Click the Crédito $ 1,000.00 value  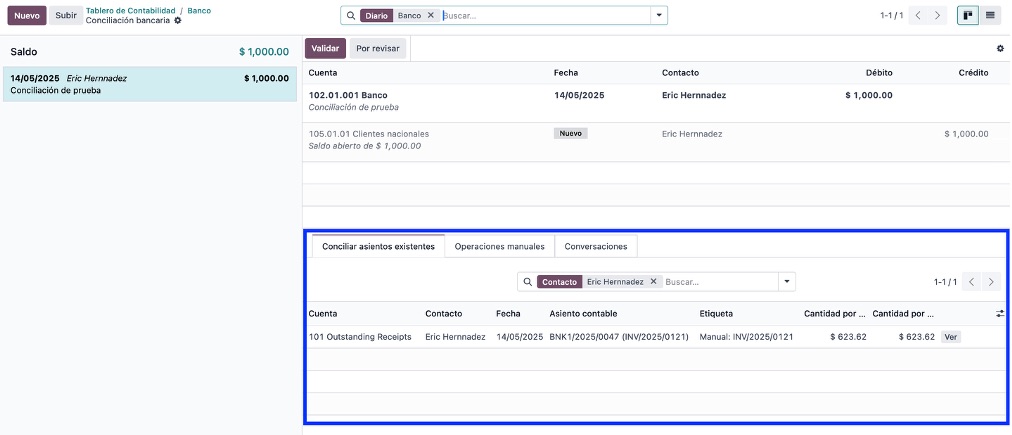point(966,134)
